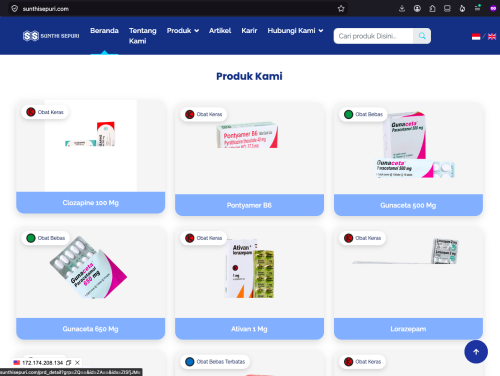Open the browser downloads icon
The image size is (500, 376).
coord(402,9)
